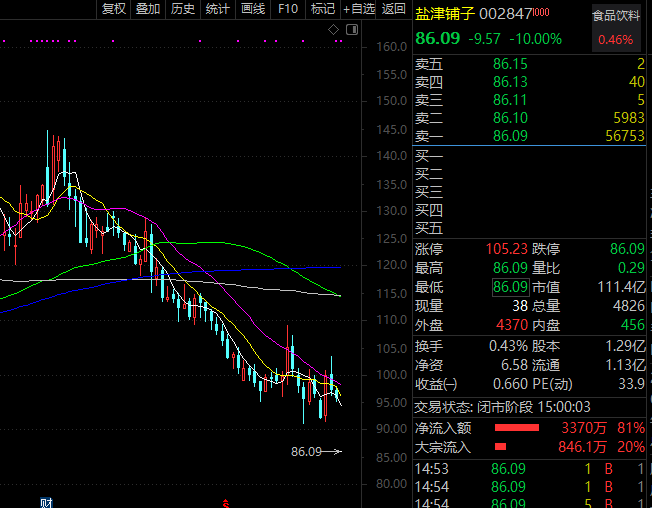Add stock to watchlist with +自选
The width and height of the screenshot is (652, 508).
(358, 9)
